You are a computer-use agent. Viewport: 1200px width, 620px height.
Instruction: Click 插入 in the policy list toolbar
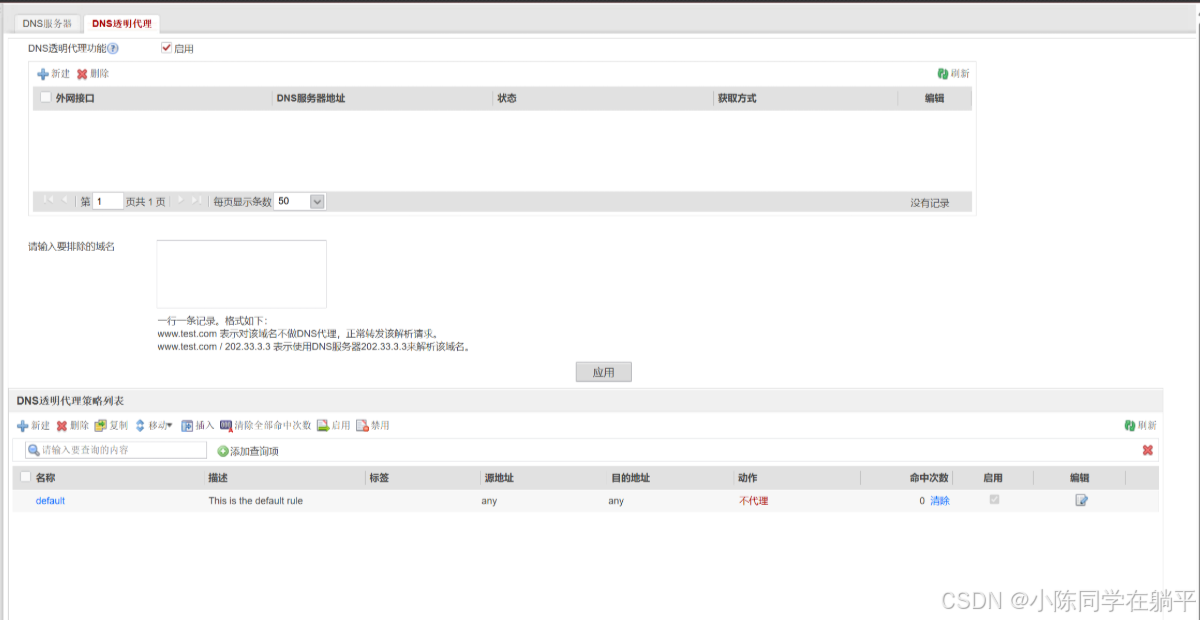[198, 426]
